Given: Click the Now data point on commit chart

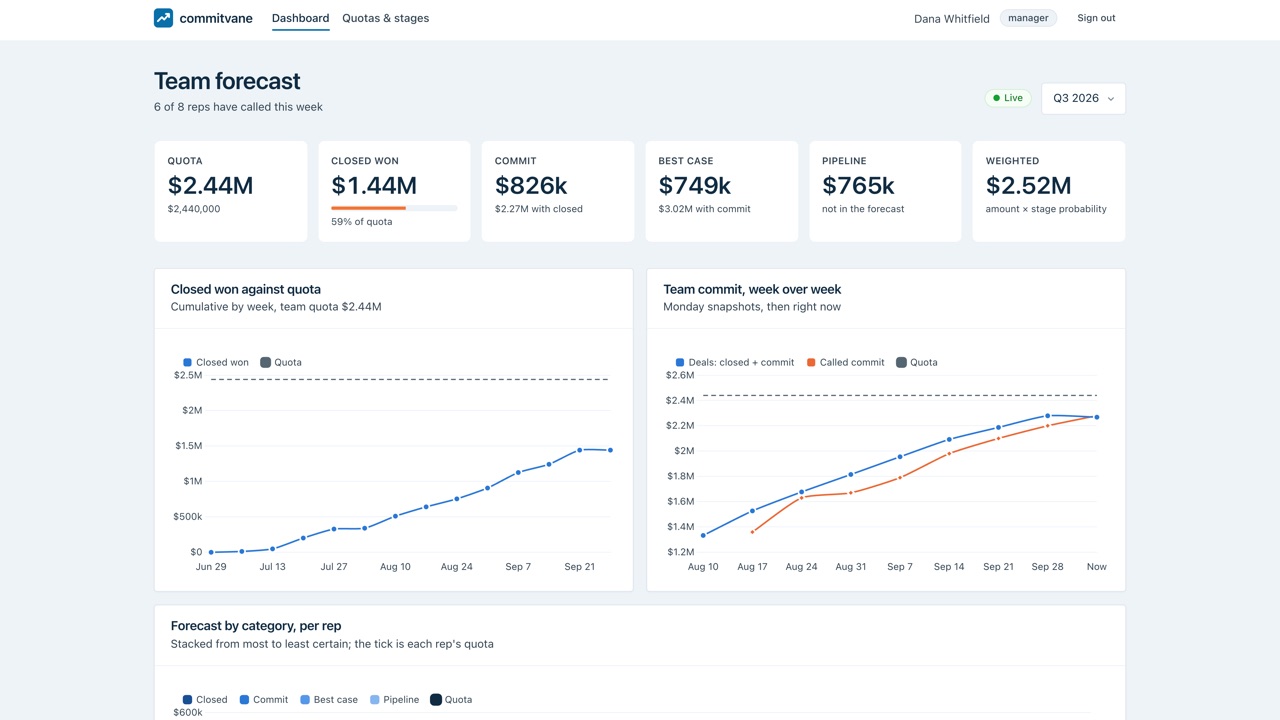Looking at the screenshot, I should [x=1097, y=417].
